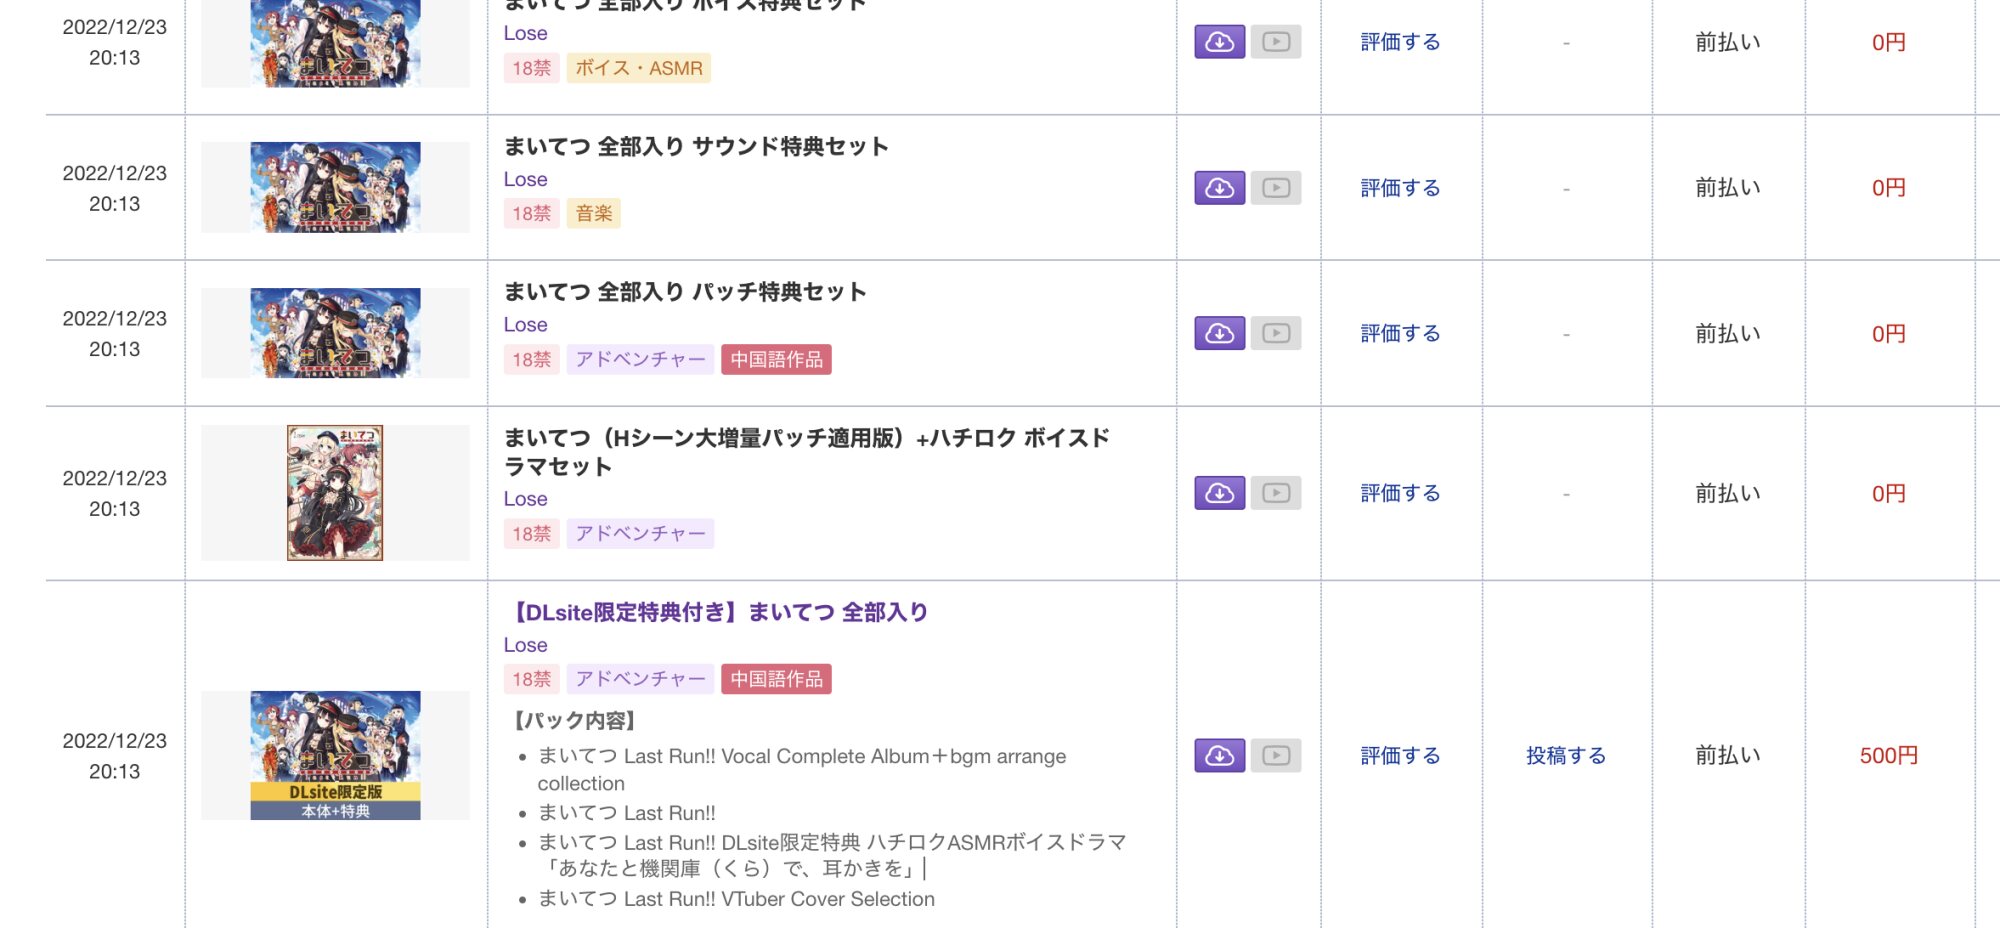Screen dimensions: 2000x928
Task: Play the サウンド特典セット in browser
Action: coord(1275,188)
